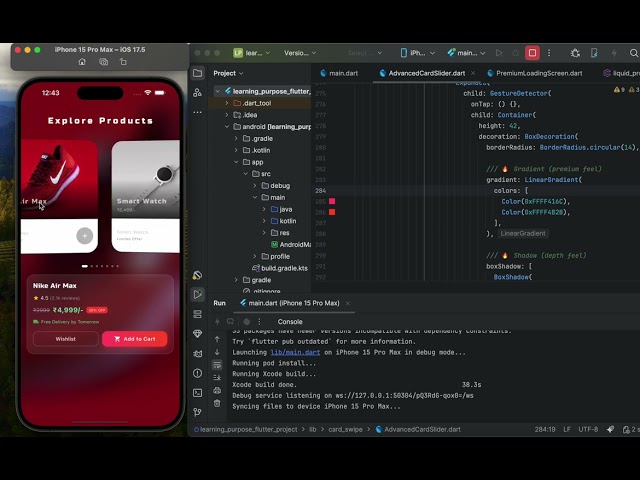Close the AdvancedCardSlider.dart tab
The height and width of the screenshot is (480, 640).
tap(473, 73)
